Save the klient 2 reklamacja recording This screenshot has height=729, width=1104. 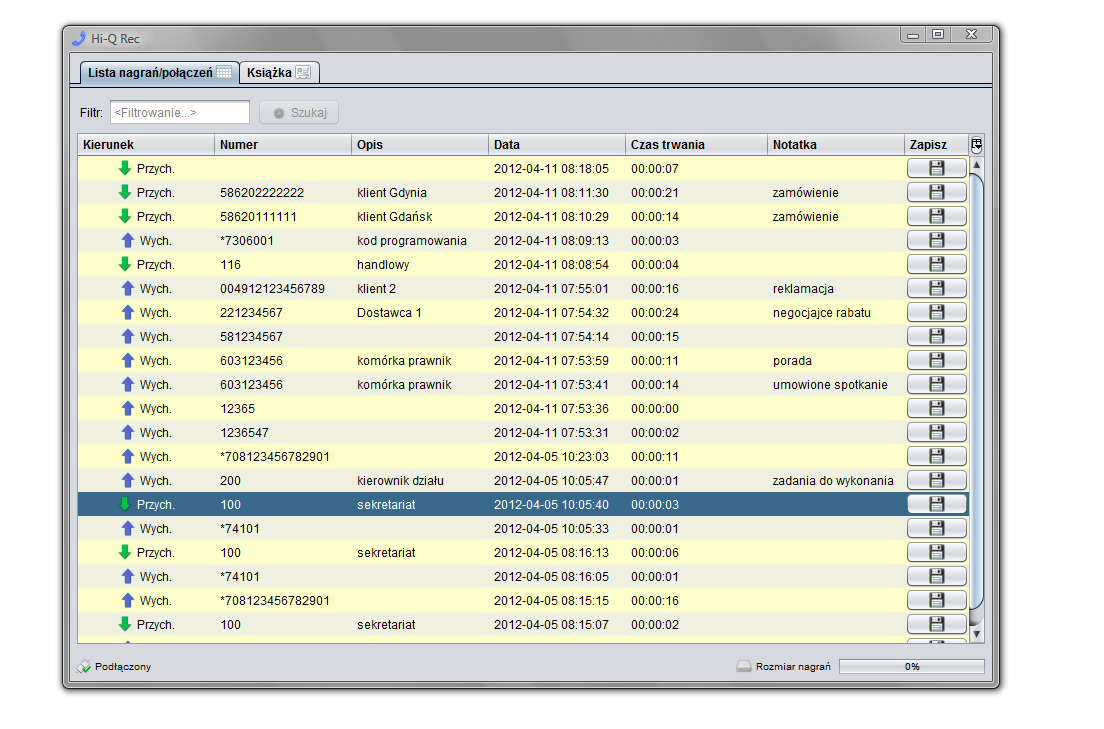click(936, 287)
